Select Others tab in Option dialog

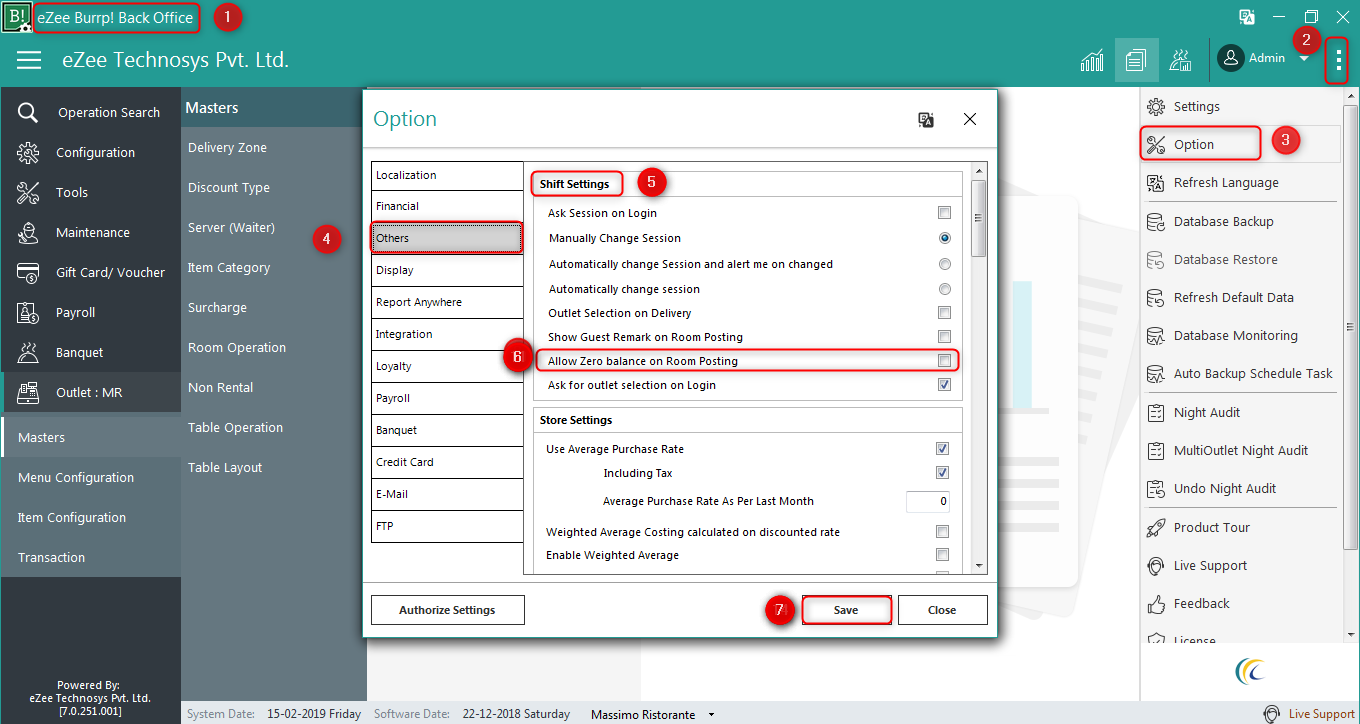click(447, 238)
